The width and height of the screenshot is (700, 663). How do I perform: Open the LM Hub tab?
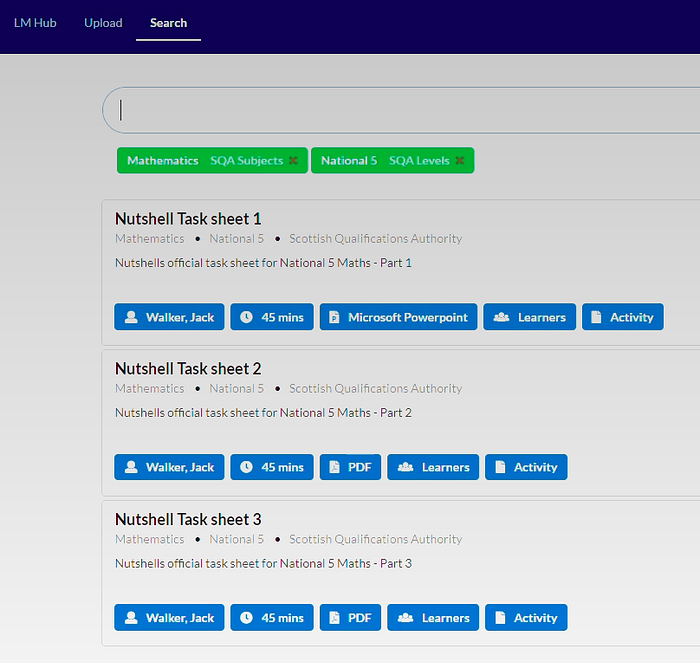point(35,23)
